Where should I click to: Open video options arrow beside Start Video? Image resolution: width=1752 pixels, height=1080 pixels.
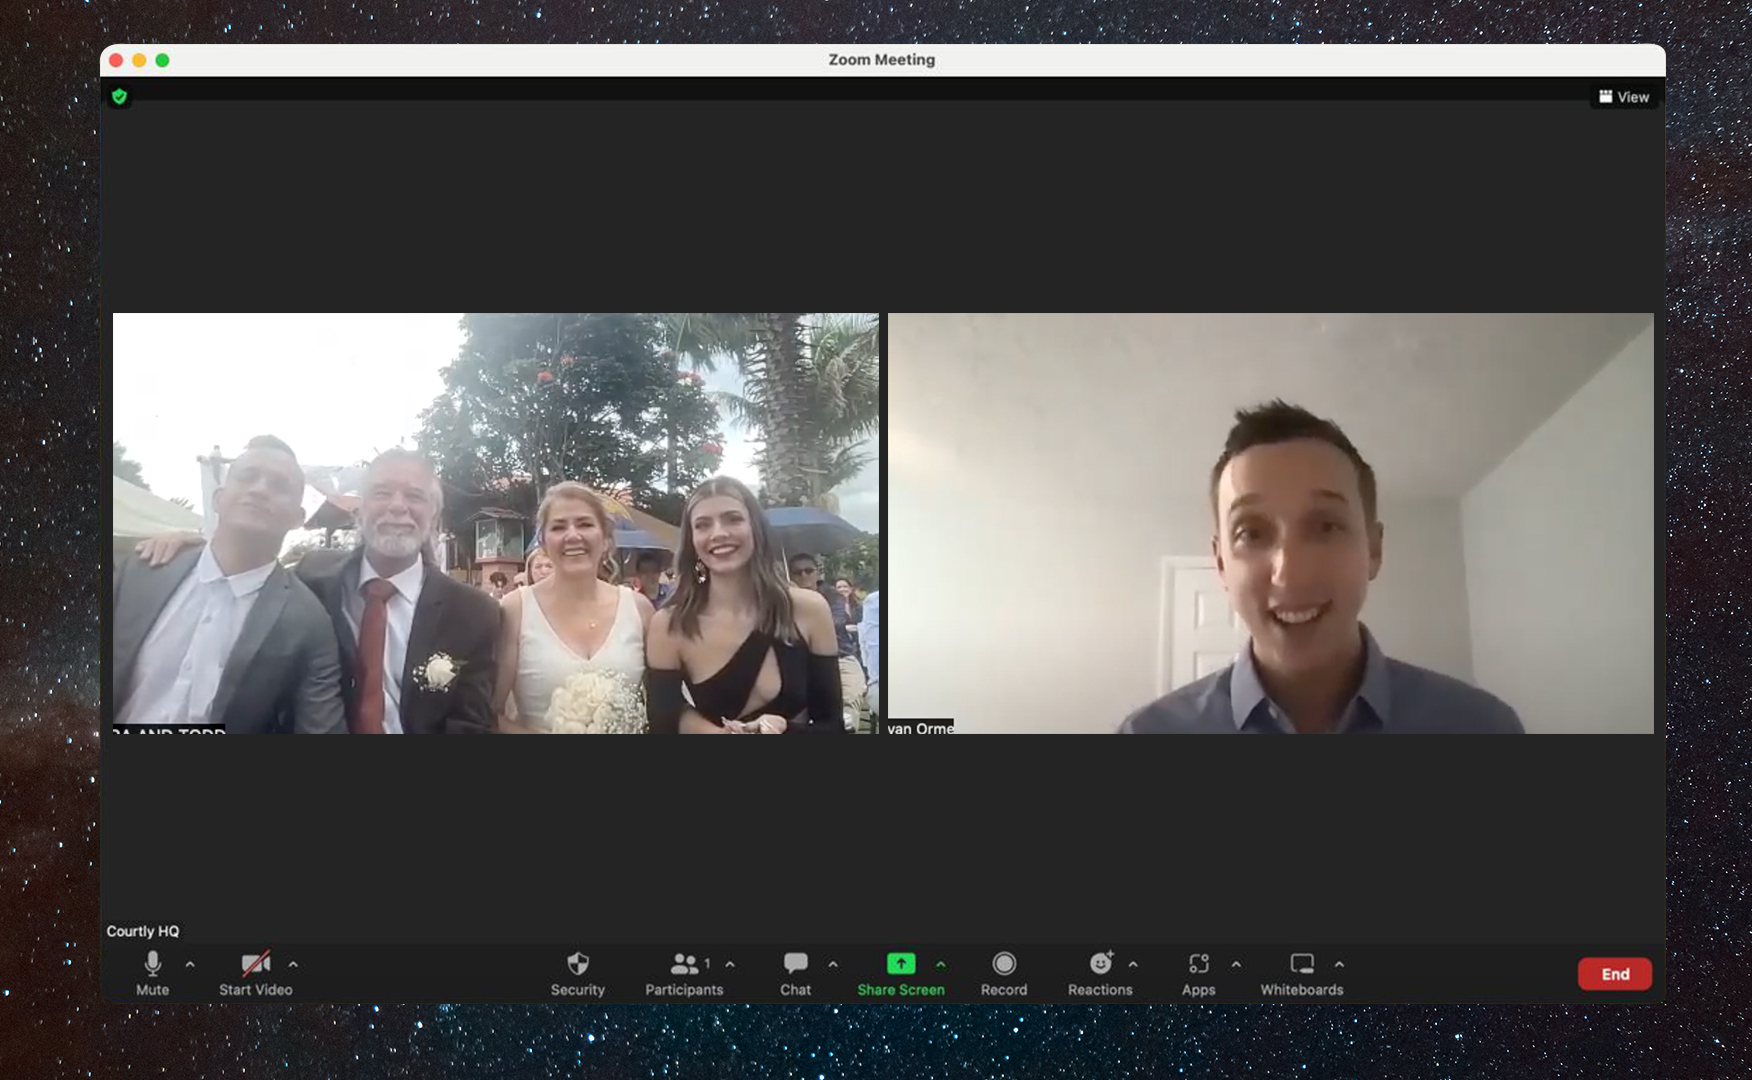(x=293, y=964)
